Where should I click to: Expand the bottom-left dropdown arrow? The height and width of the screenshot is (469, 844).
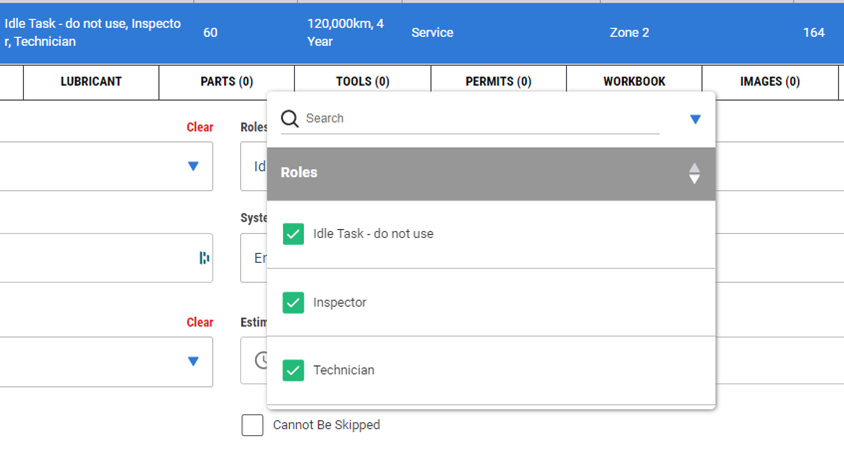click(193, 361)
